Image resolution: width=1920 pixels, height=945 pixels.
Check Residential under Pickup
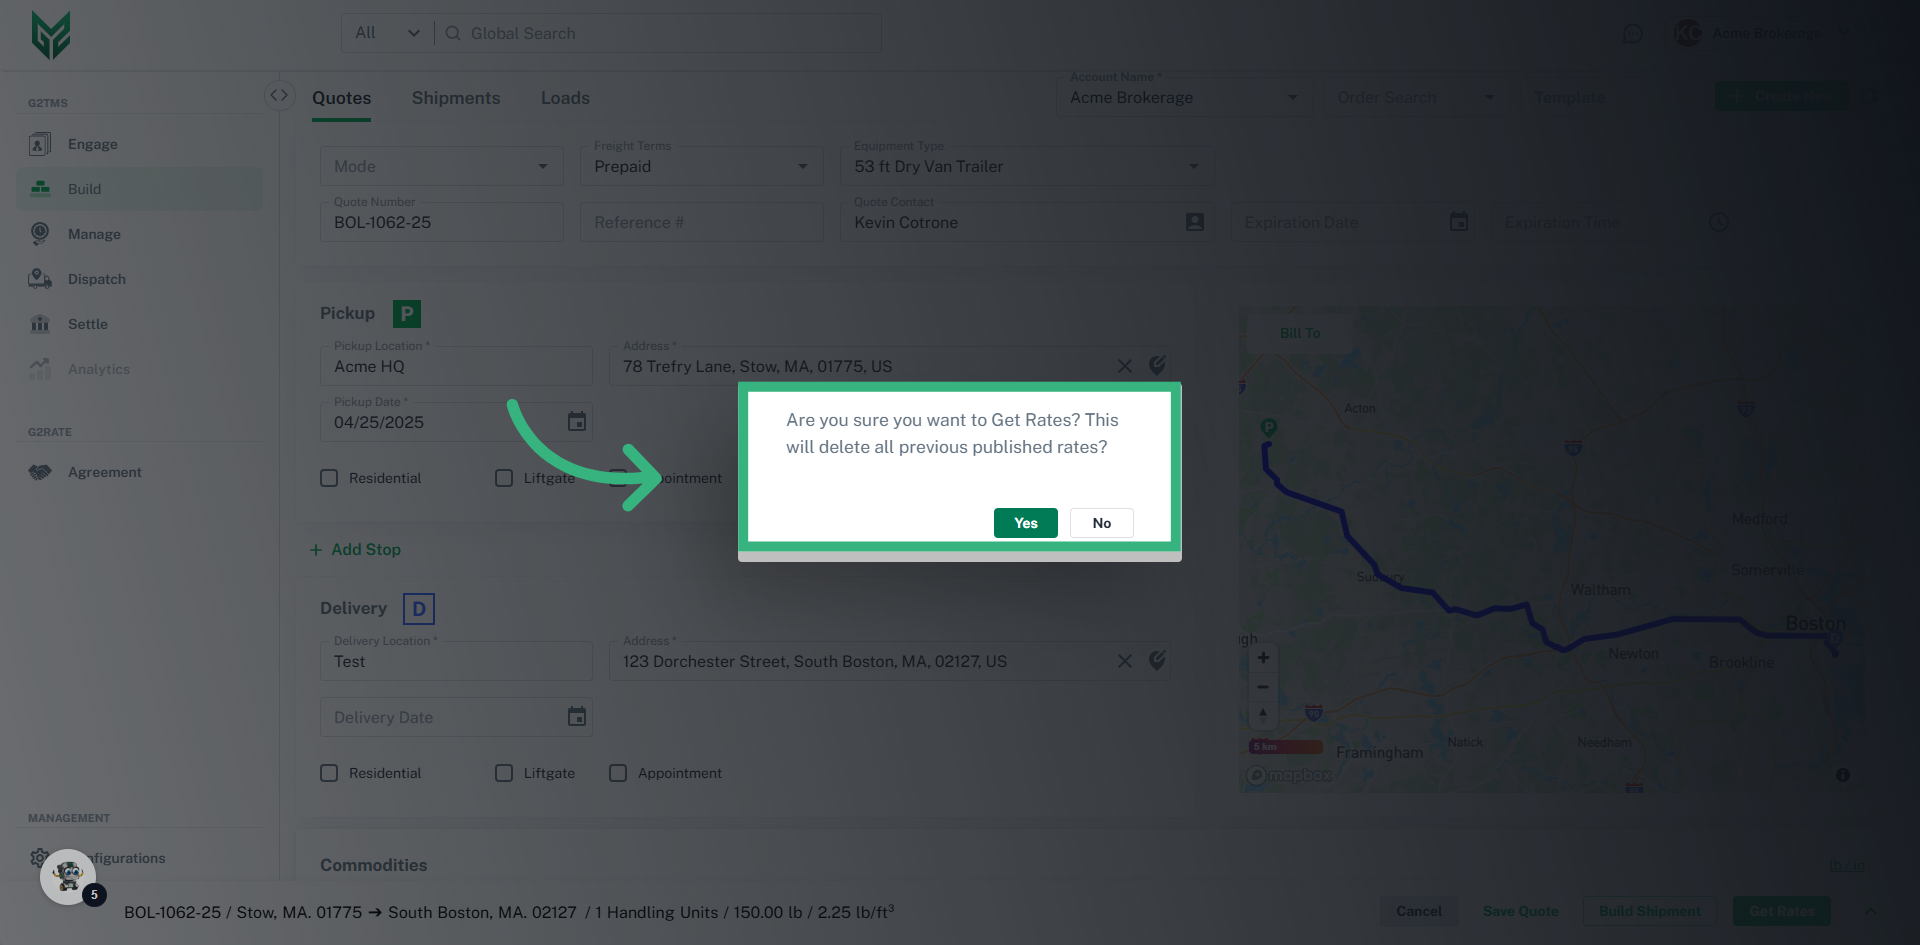(x=329, y=478)
